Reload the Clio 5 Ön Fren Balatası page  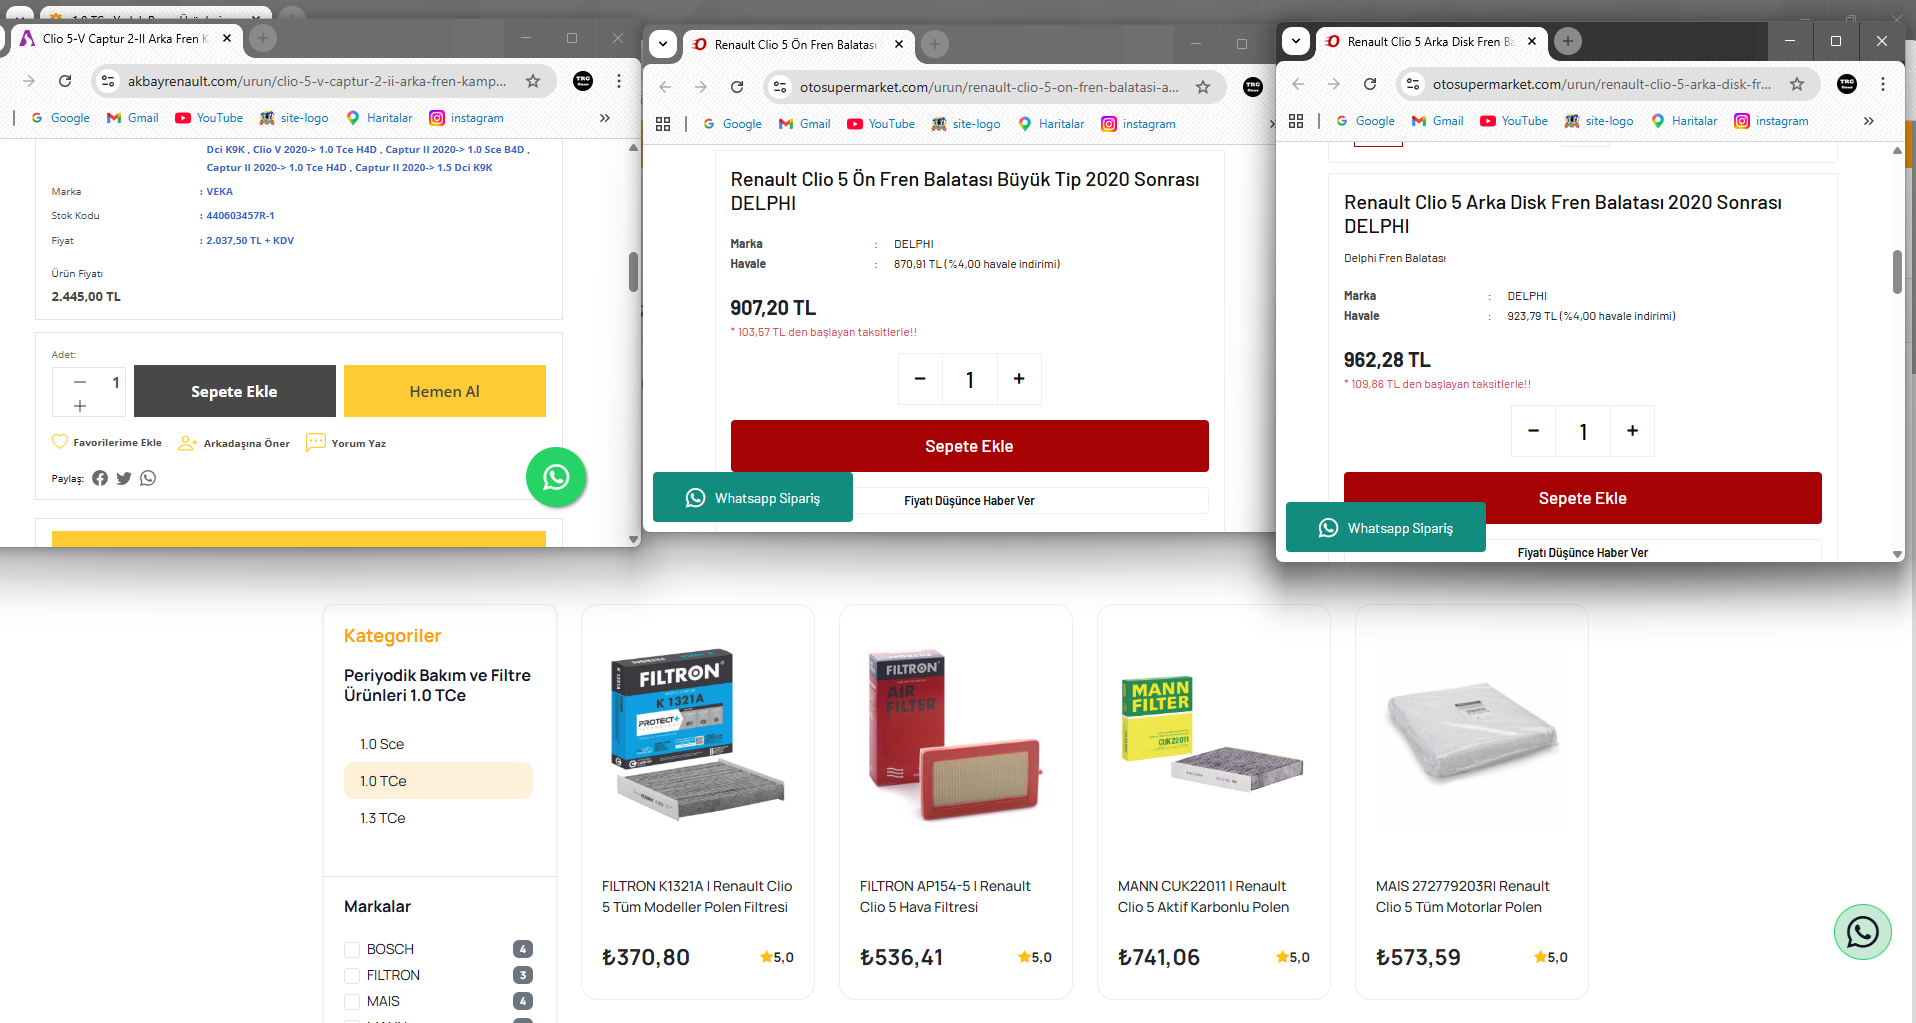coord(737,87)
